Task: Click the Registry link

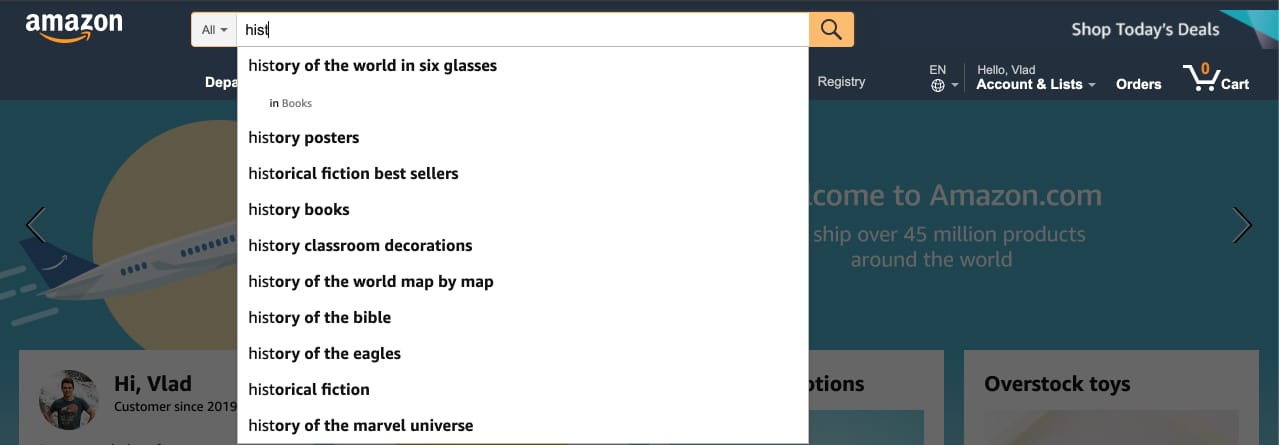Action: click(841, 82)
